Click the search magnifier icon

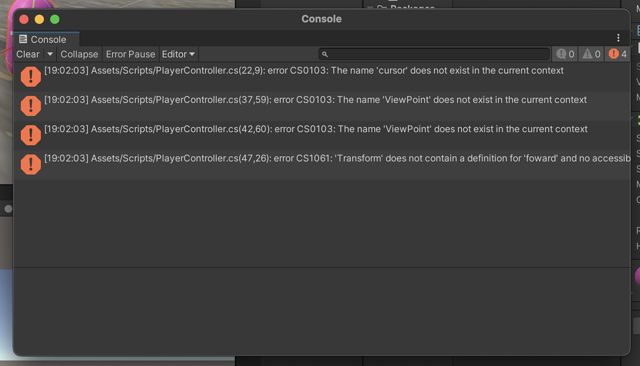[x=324, y=54]
